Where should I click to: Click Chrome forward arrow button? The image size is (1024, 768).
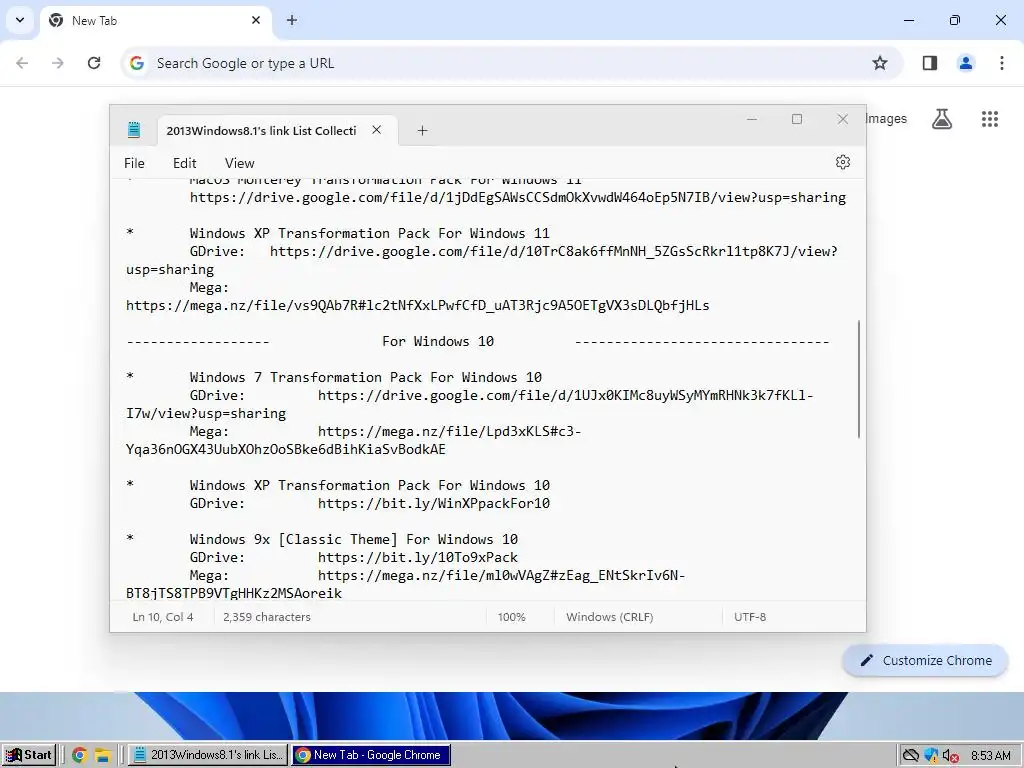click(58, 63)
